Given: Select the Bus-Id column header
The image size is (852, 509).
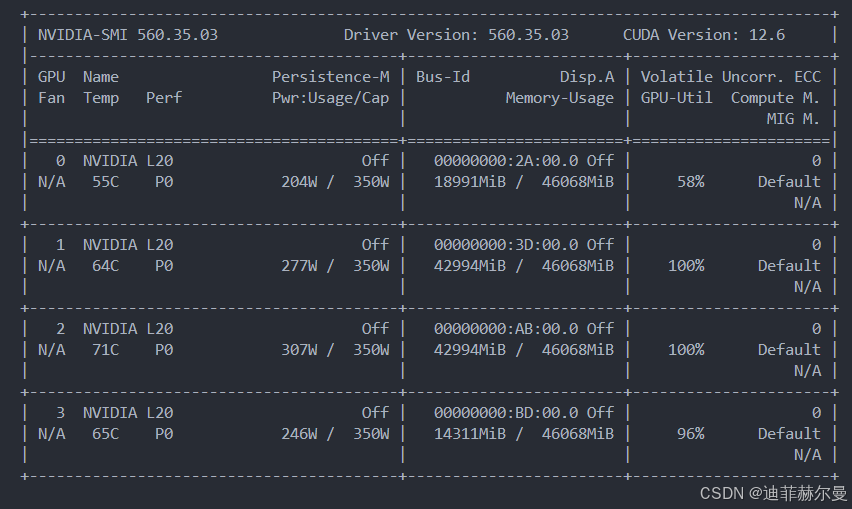Looking at the screenshot, I should tap(443, 77).
